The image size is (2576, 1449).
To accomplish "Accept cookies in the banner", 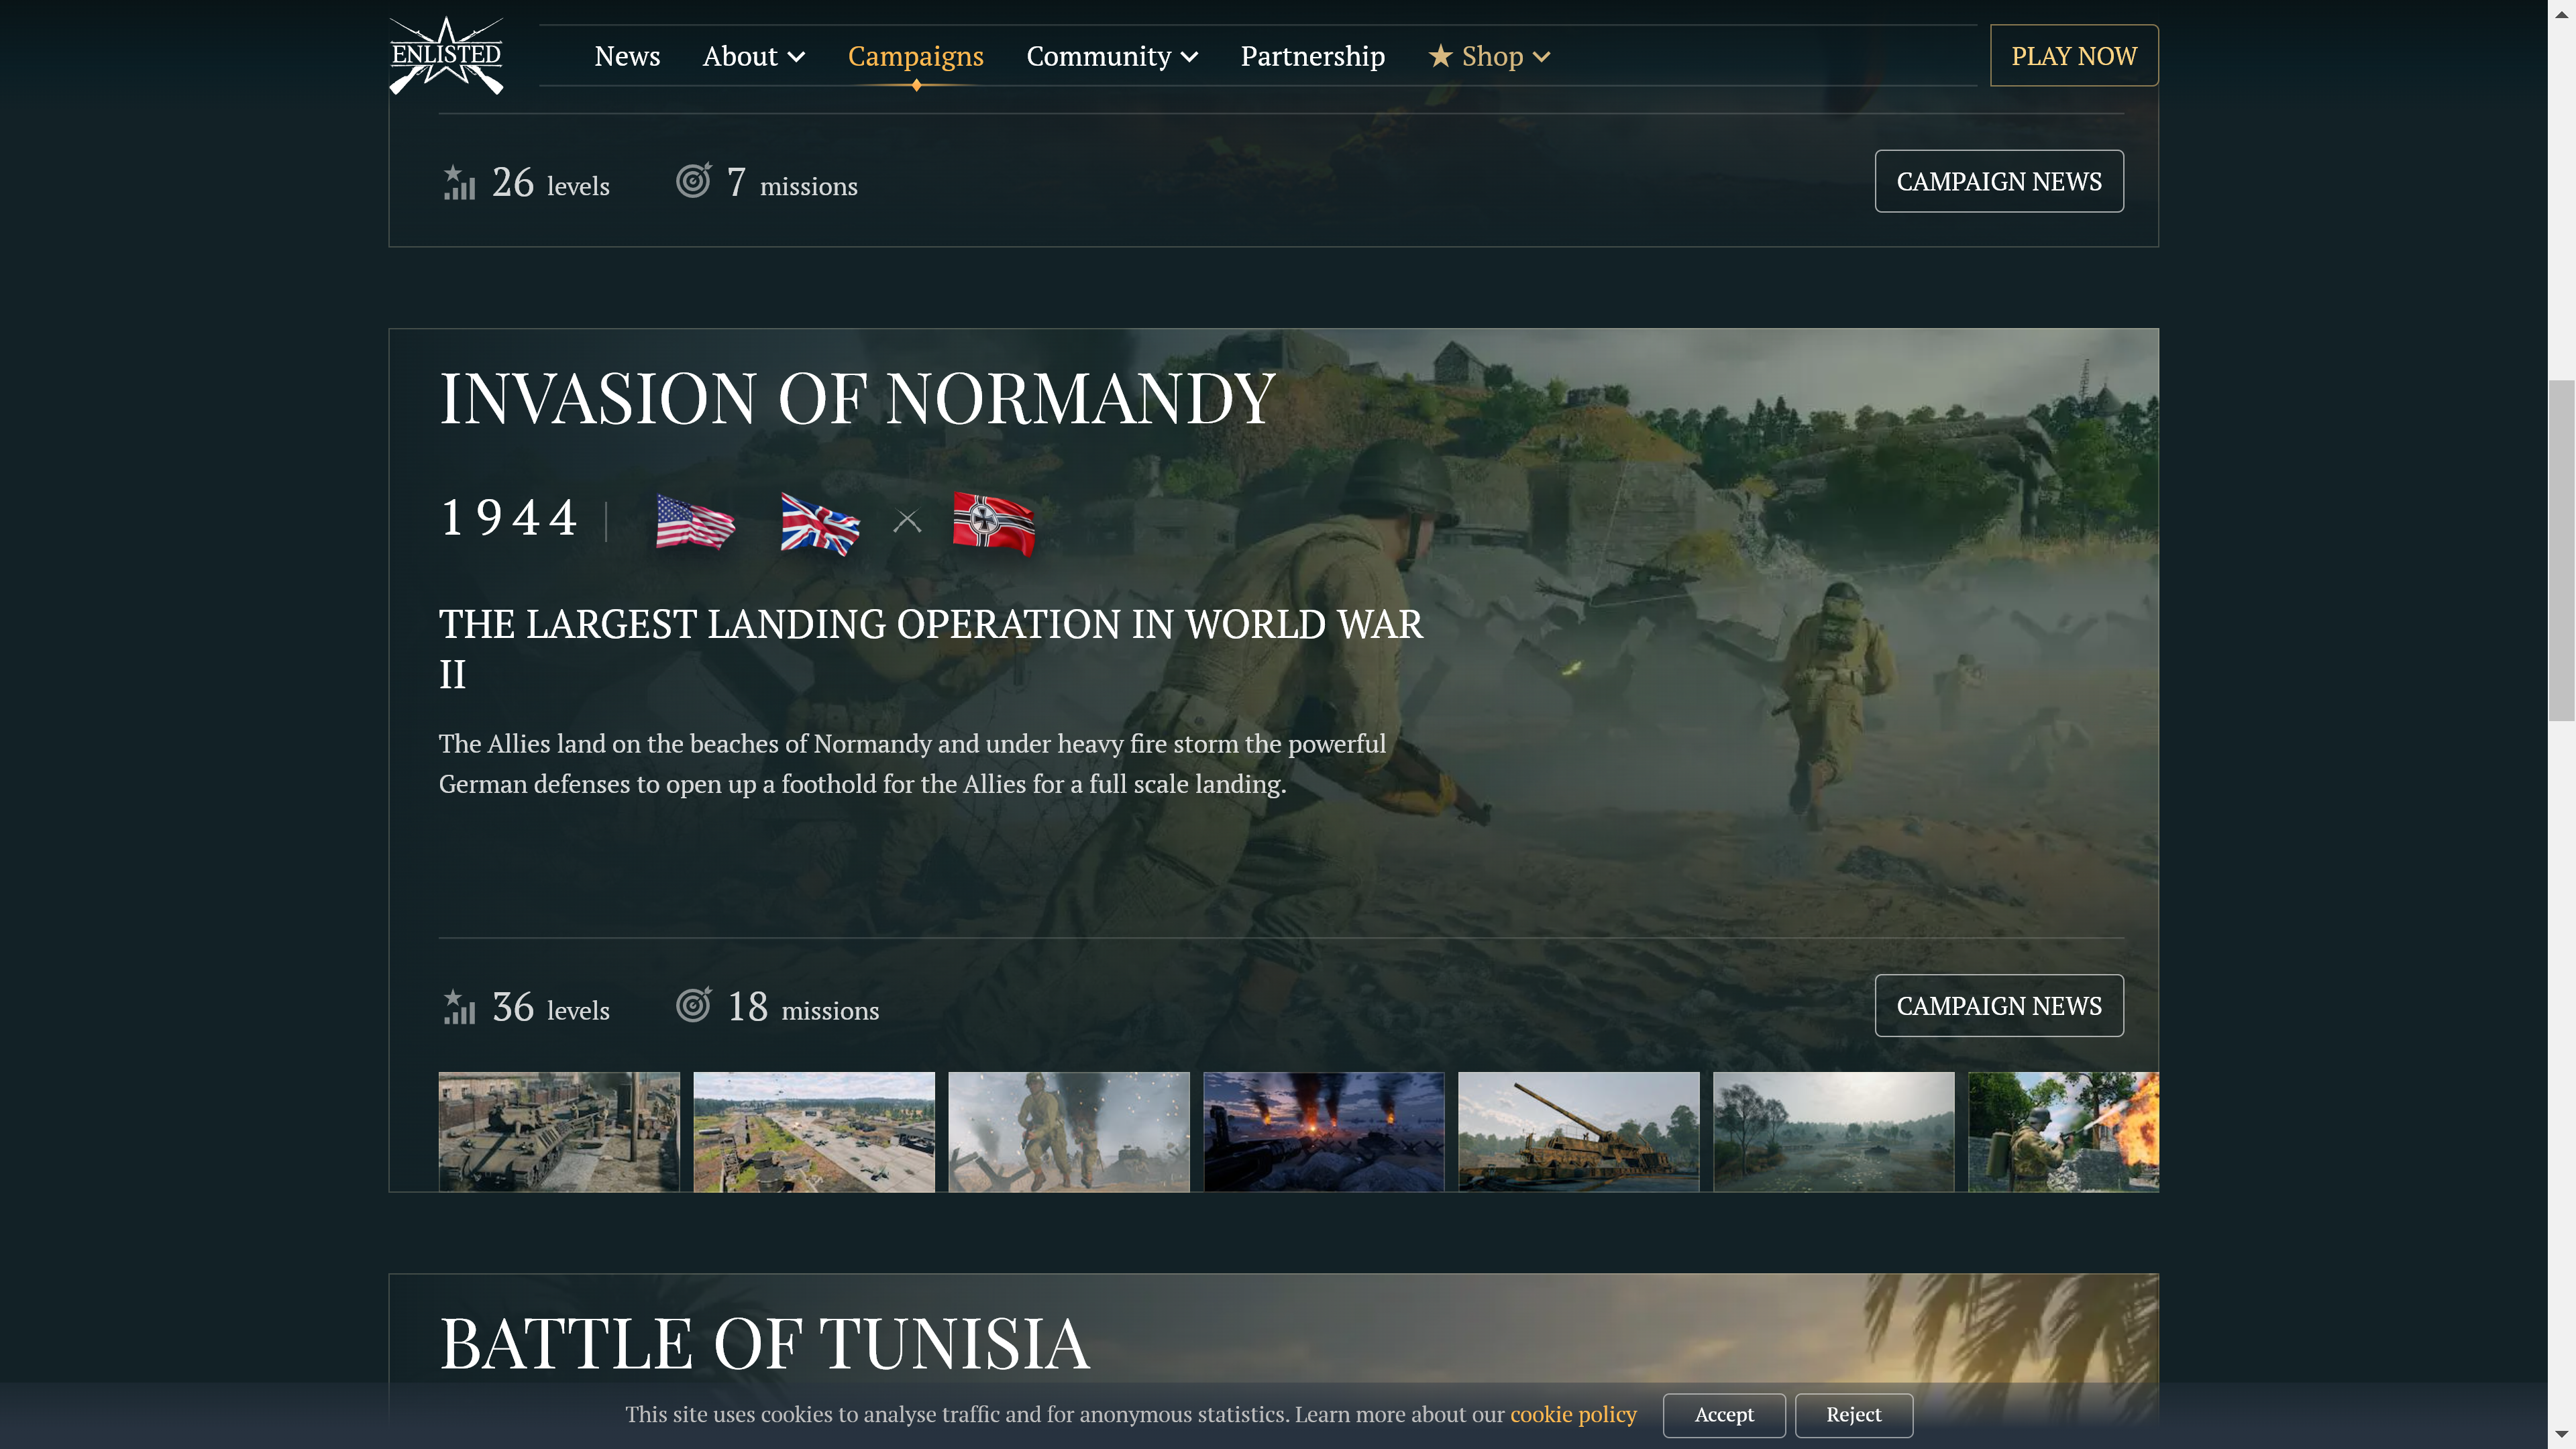I will pos(1724,1415).
